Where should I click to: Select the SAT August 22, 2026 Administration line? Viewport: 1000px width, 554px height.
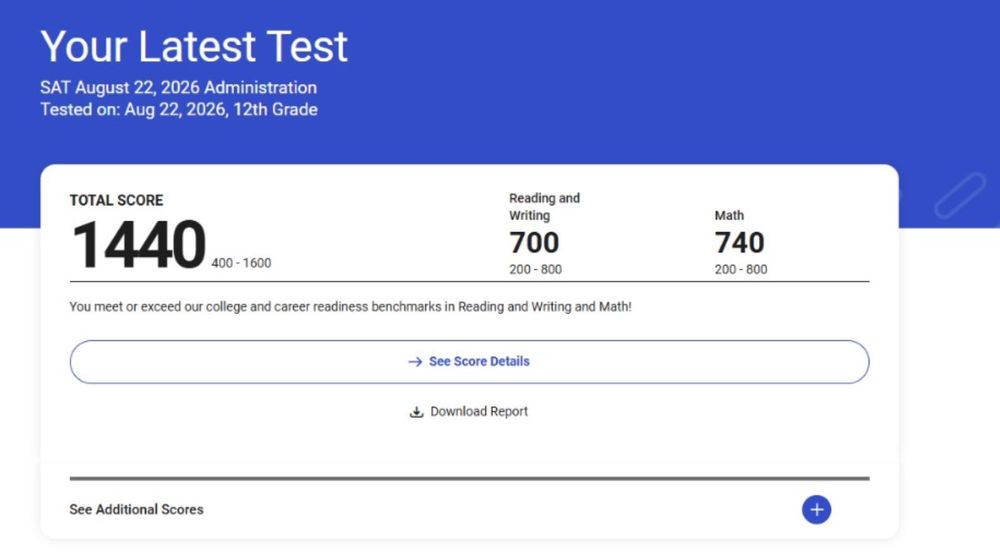point(179,87)
